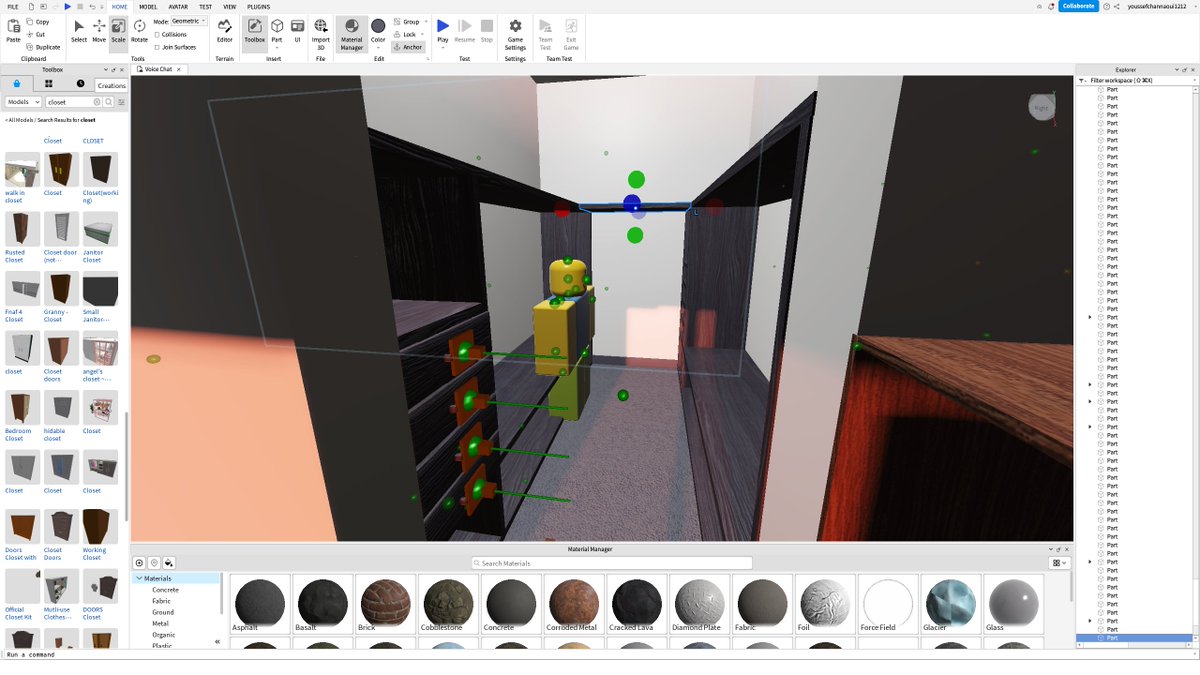1200x675 pixels.
Task: Open Toolbox Recent clock tab
Action: tap(80, 84)
